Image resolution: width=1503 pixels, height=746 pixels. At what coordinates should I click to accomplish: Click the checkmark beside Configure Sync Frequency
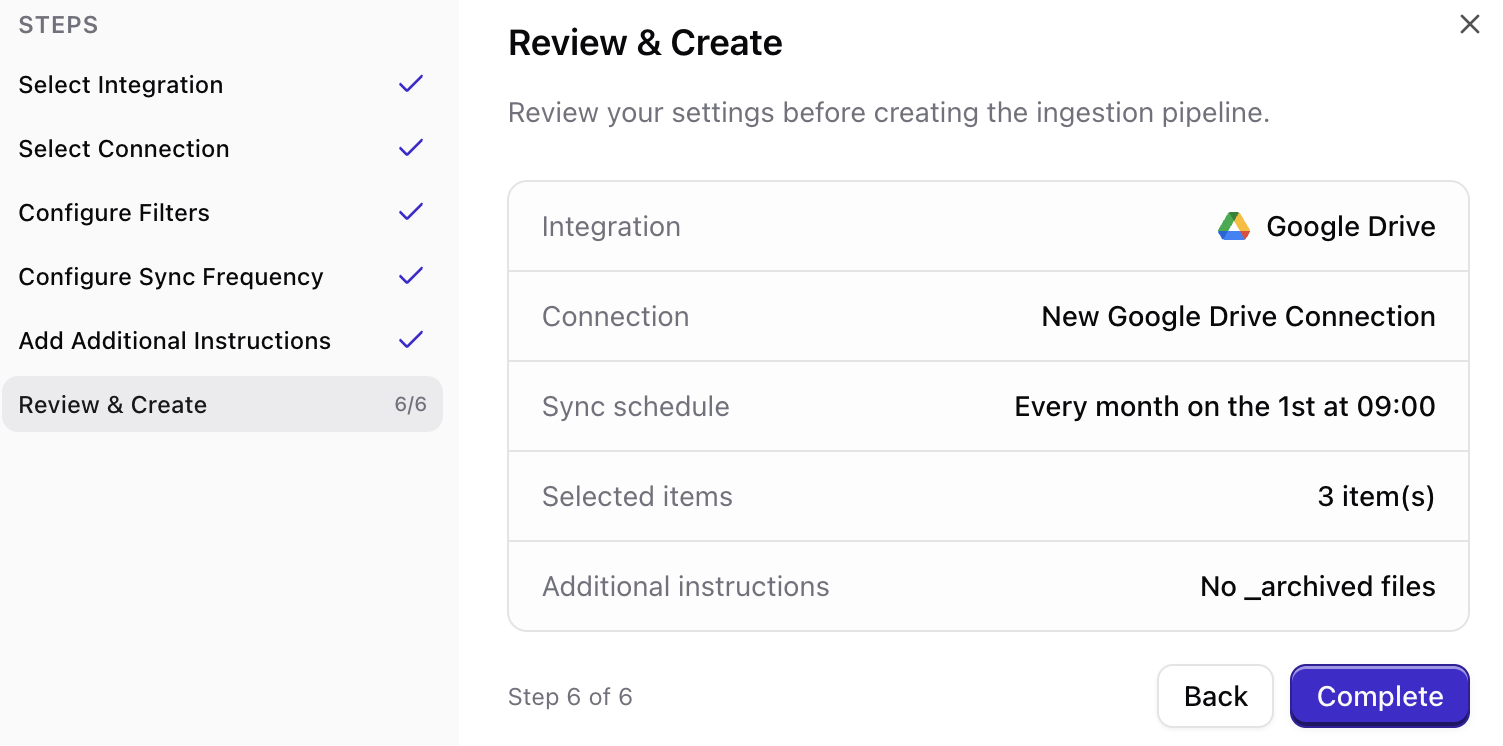(x=410, y=276)
